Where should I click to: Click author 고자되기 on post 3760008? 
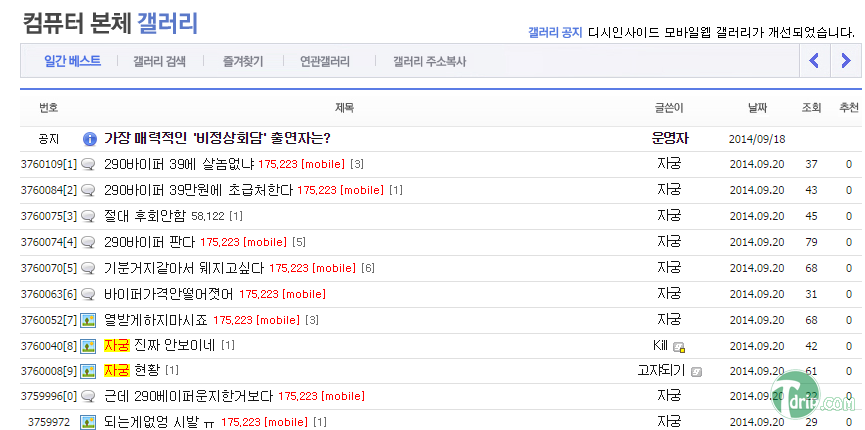(661, 370)
